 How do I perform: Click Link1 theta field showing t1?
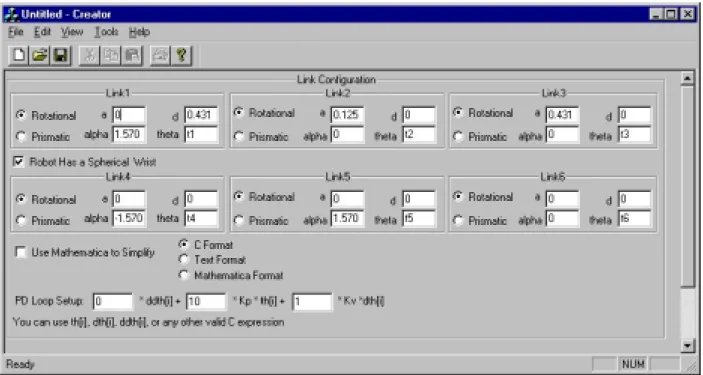(201, 134)
